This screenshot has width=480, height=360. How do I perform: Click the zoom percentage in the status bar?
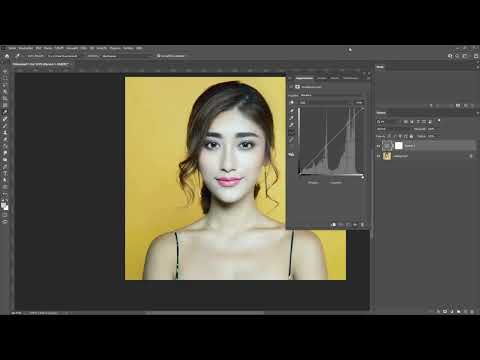tap(15, 313)
